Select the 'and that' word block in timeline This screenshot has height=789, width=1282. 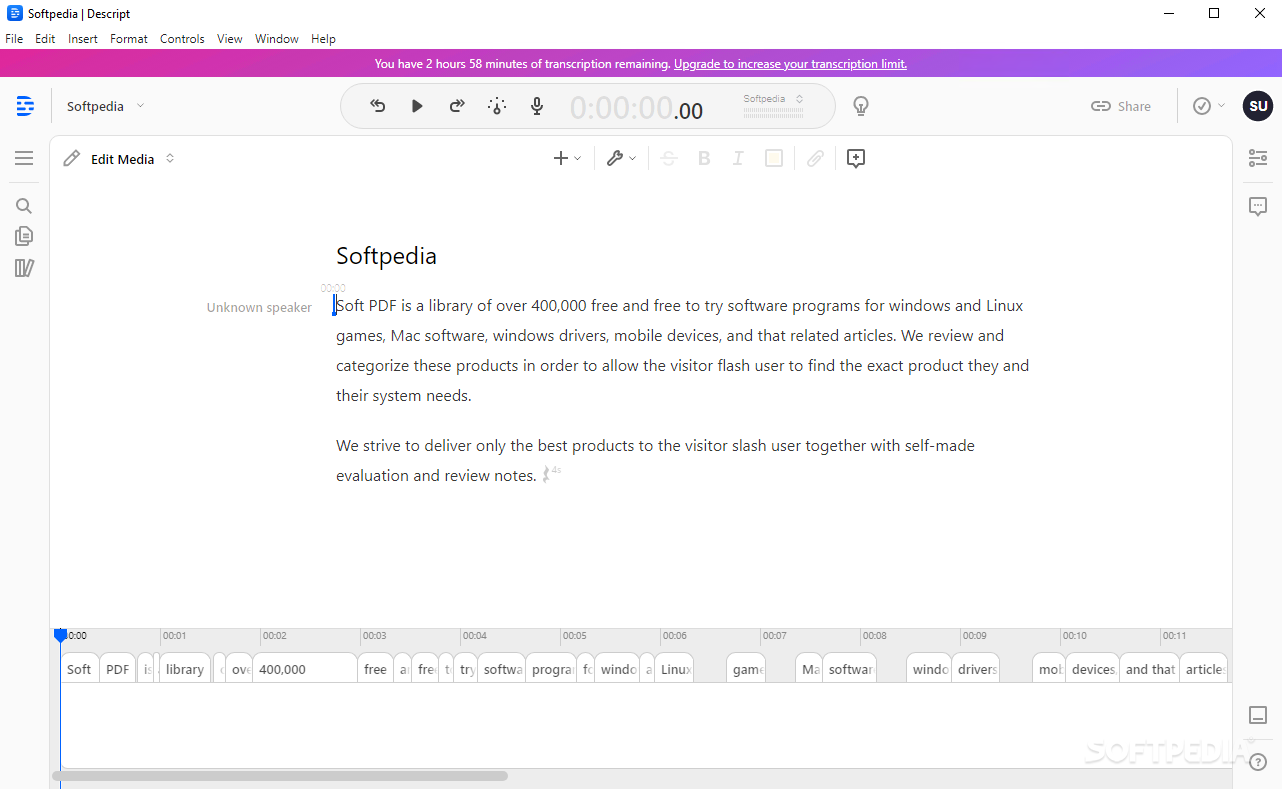point(1150,669)
